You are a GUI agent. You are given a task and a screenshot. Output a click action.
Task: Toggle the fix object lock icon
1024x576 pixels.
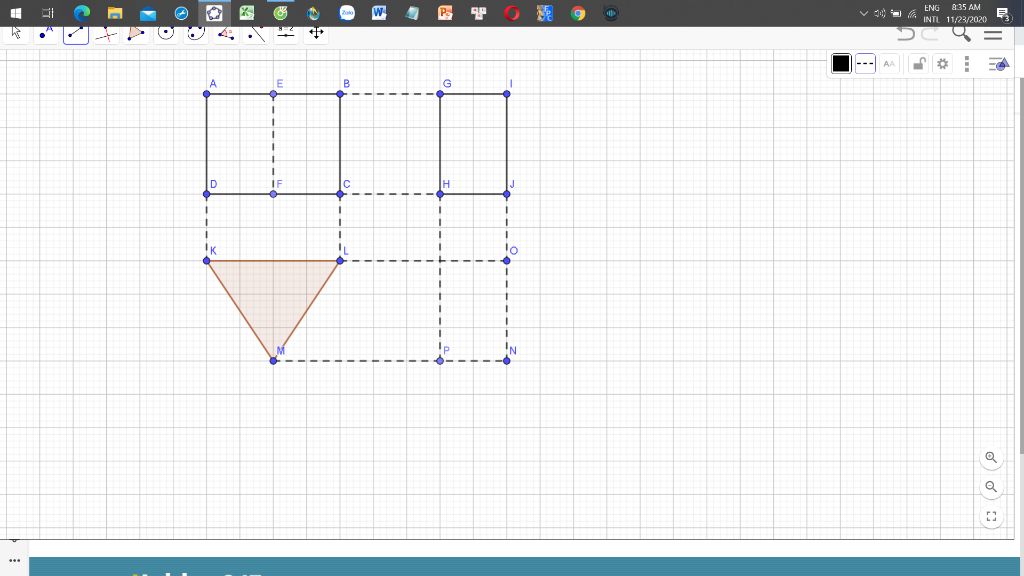coord(919,63)
